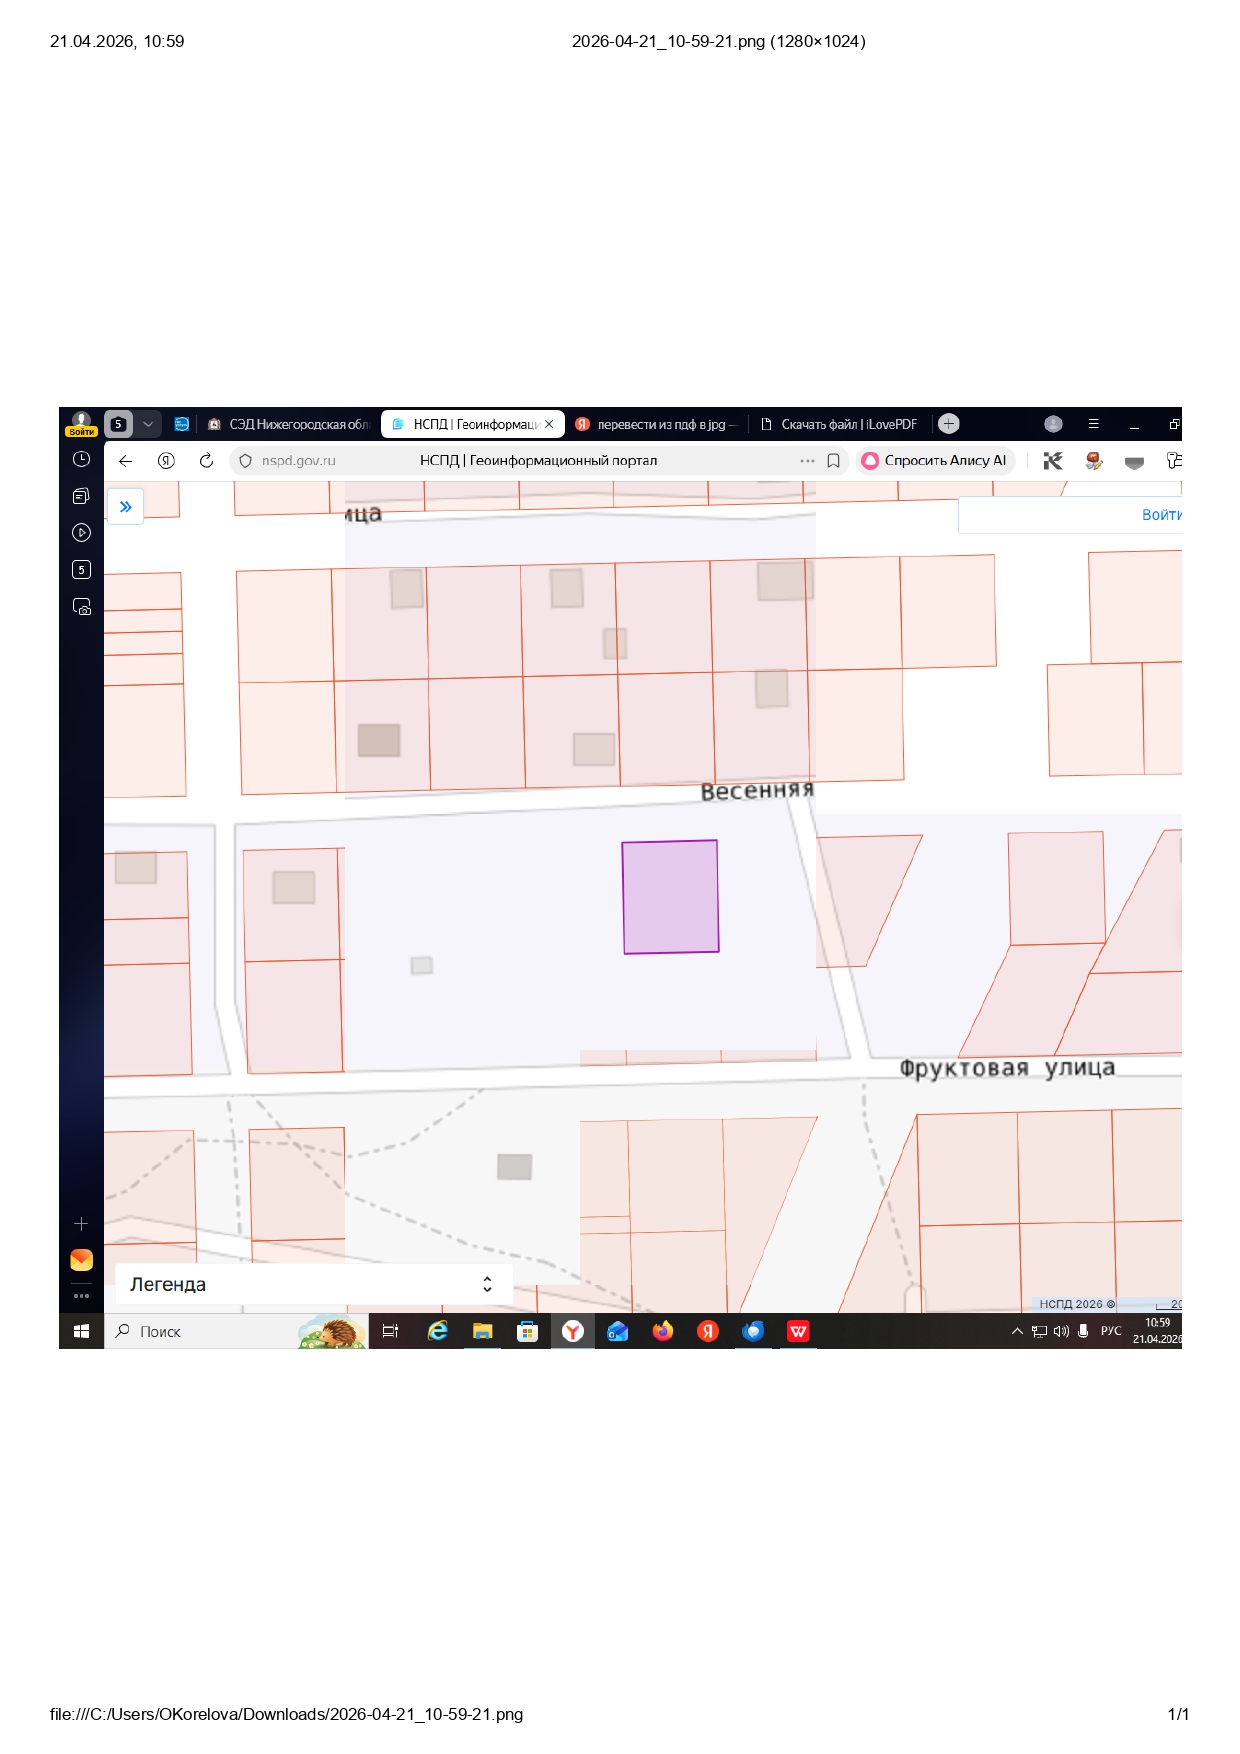
Task: Click the Войти link on the map
Action: [1160, 515]
